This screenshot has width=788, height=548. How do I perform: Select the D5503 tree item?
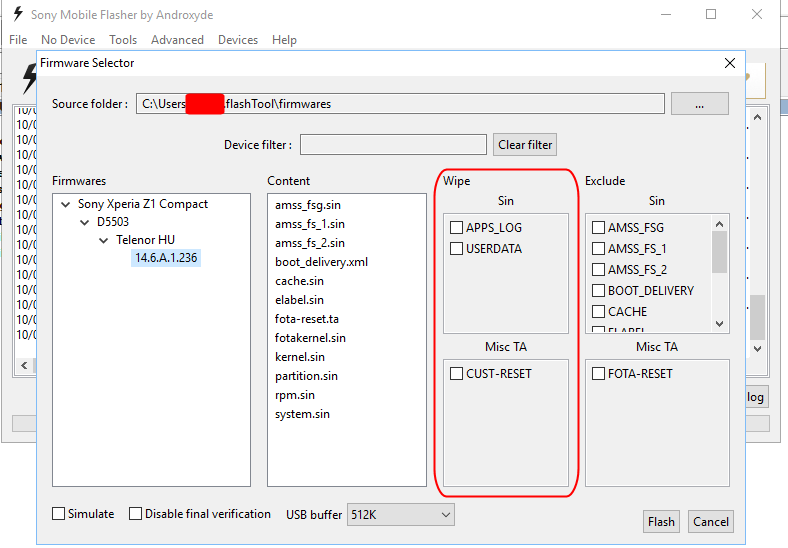tap(113, 222)
